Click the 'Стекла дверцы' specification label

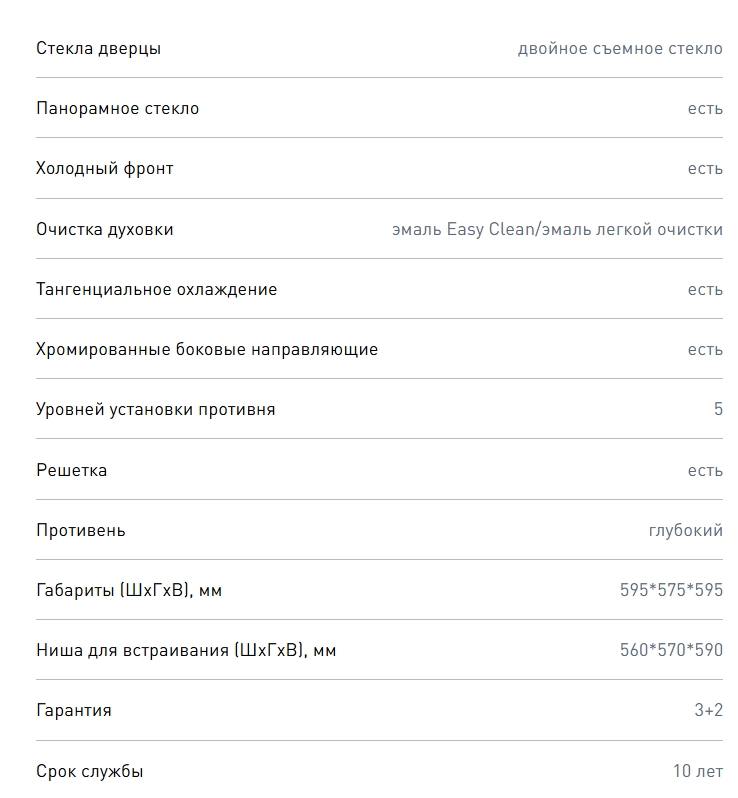pos(98,48)
